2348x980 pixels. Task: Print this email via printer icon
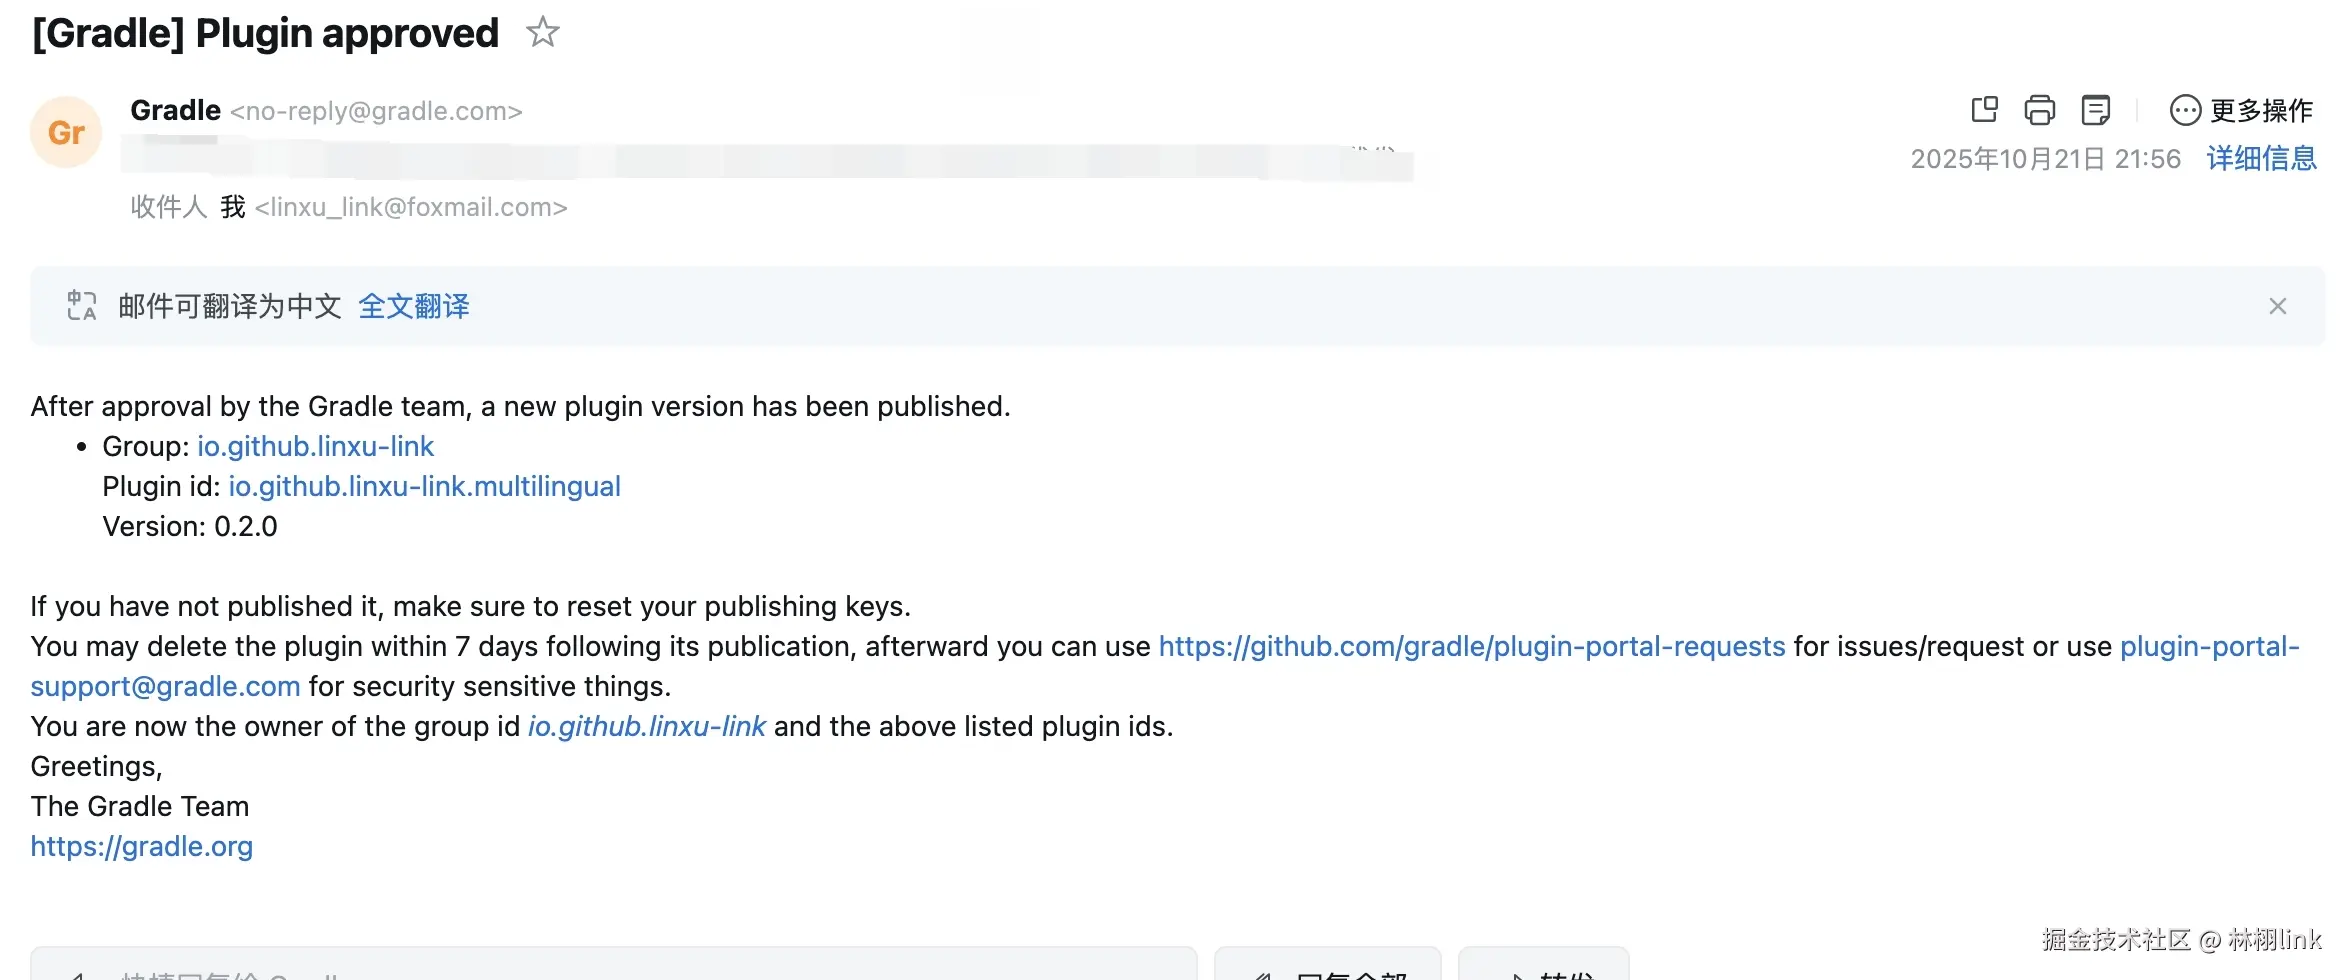tap(2040, 110)
